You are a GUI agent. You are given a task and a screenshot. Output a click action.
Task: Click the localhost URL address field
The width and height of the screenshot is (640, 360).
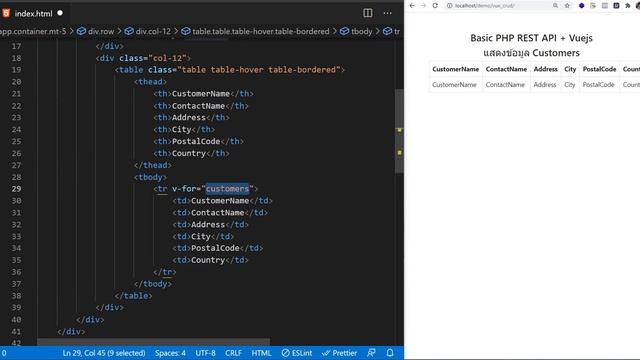coord(484,5)
